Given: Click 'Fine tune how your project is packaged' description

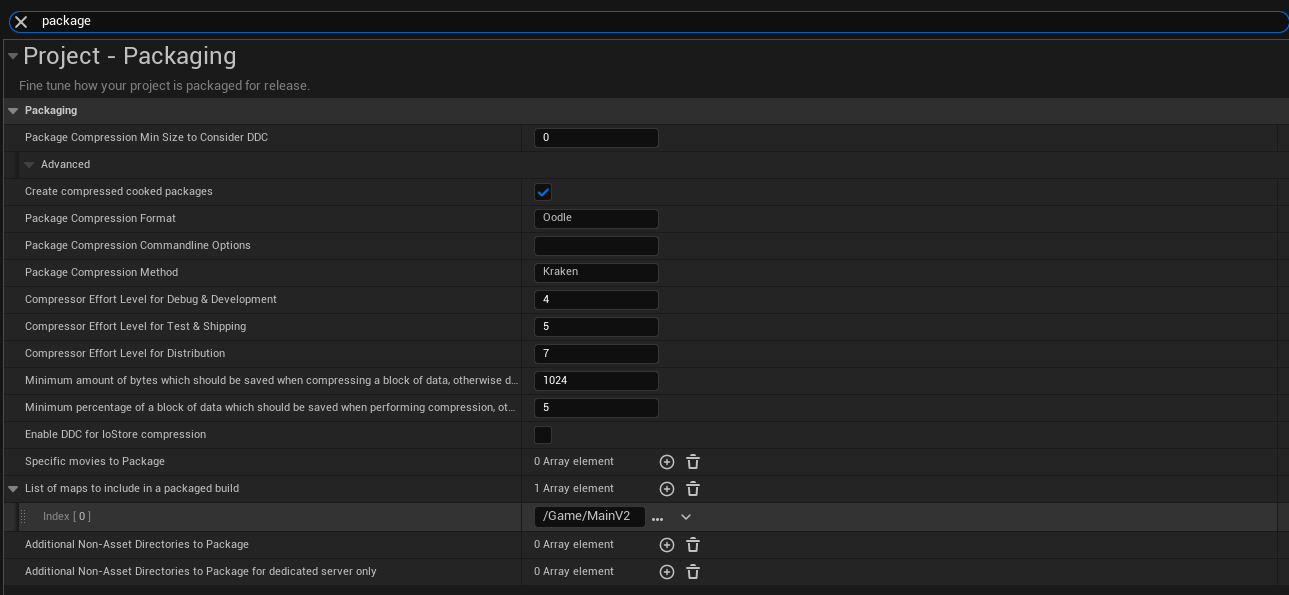Looking at the screenshot, I should [x=164, y=86].
